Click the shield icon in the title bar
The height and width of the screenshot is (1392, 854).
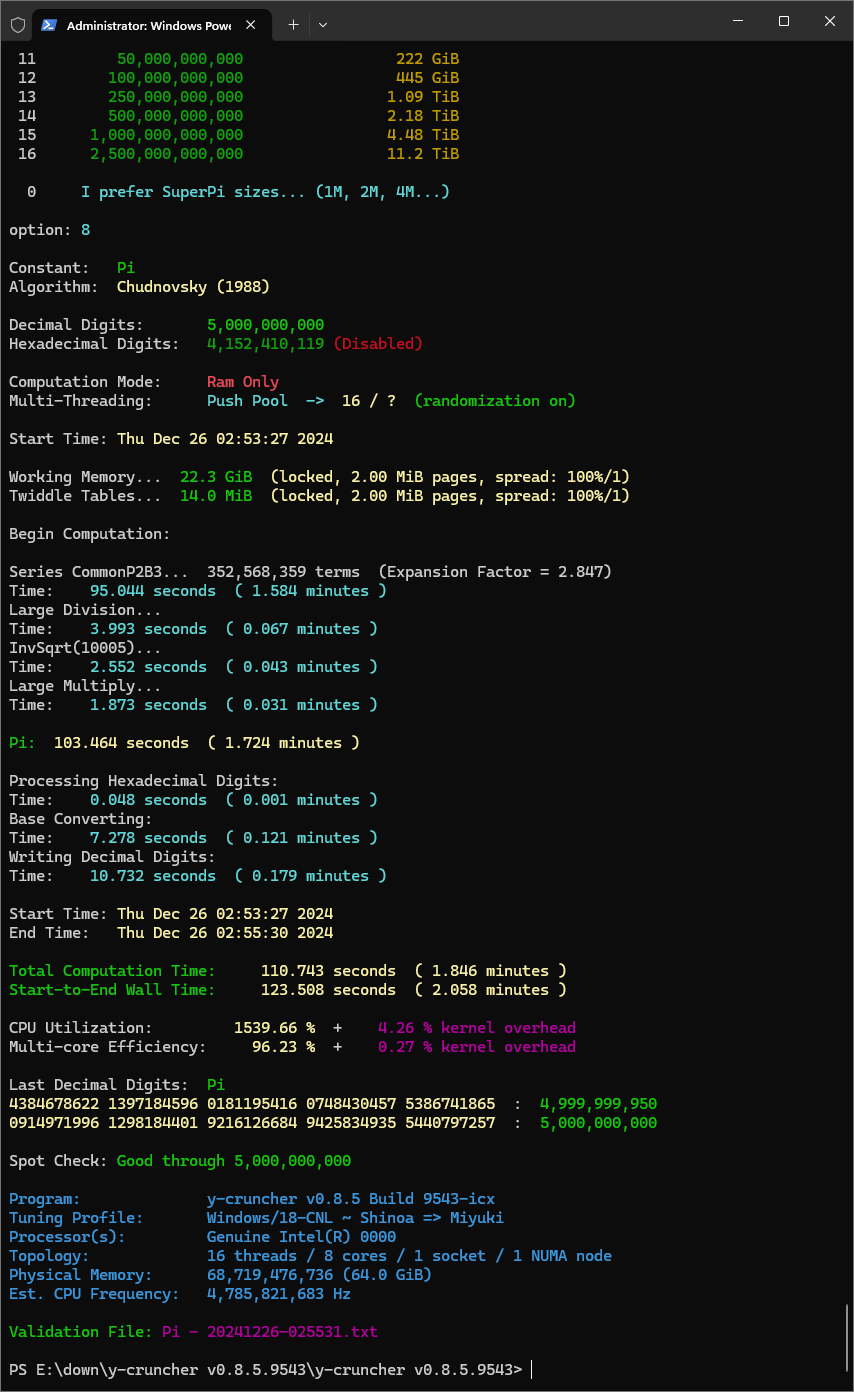coord(17,25)
